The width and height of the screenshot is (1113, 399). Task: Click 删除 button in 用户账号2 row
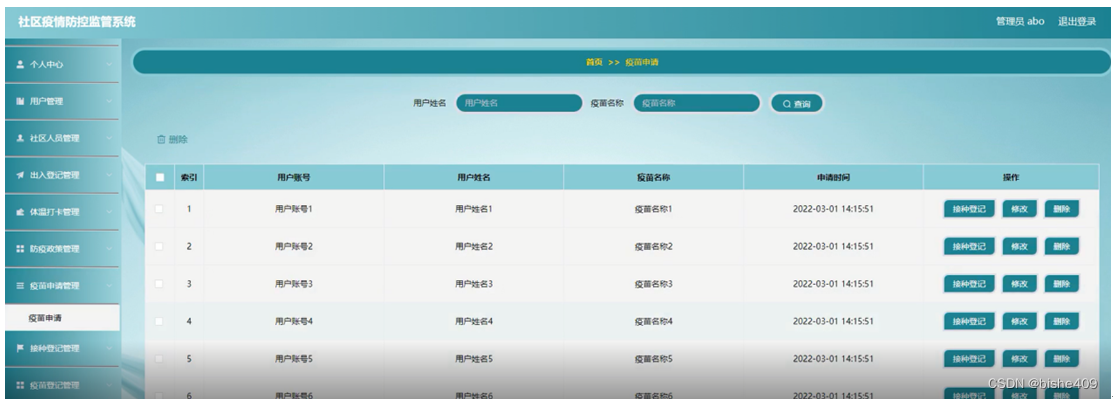(x=1062, y=246)
